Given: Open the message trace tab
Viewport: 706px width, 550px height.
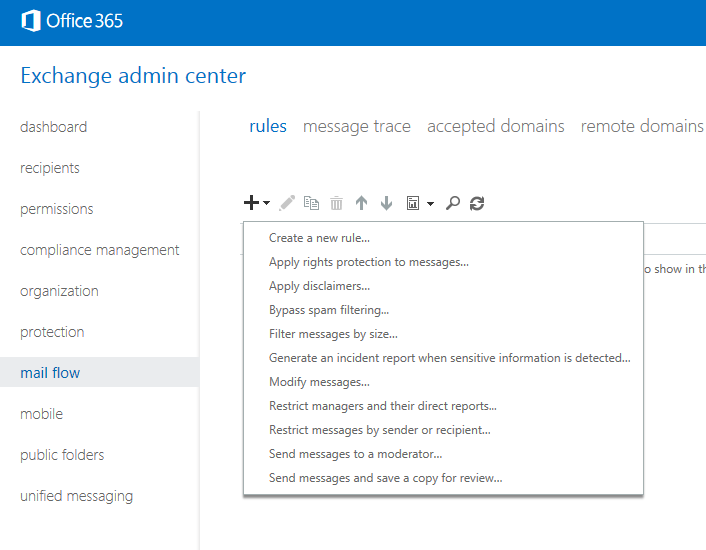Looking at the screenshot, I should pos(357,126).
